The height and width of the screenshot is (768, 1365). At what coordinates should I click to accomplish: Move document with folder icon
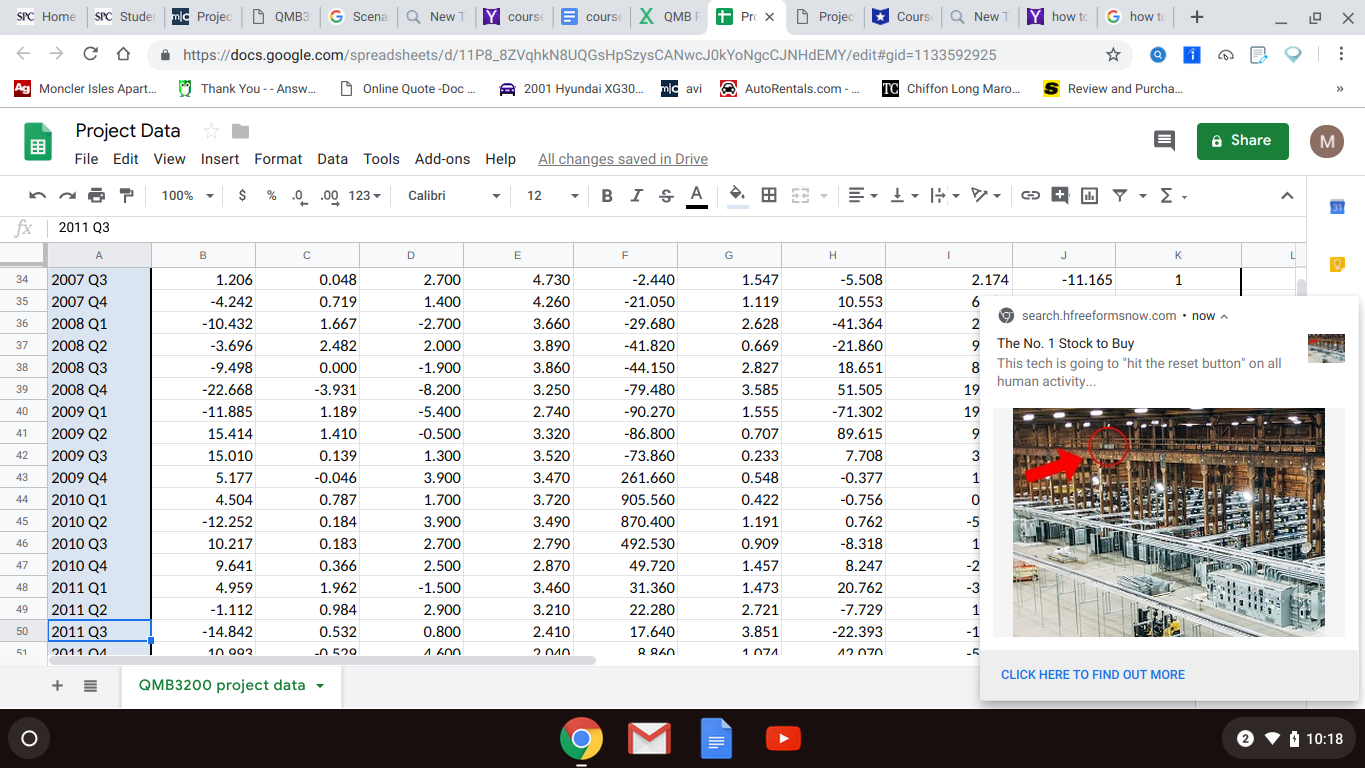click(x=240, y=131)
